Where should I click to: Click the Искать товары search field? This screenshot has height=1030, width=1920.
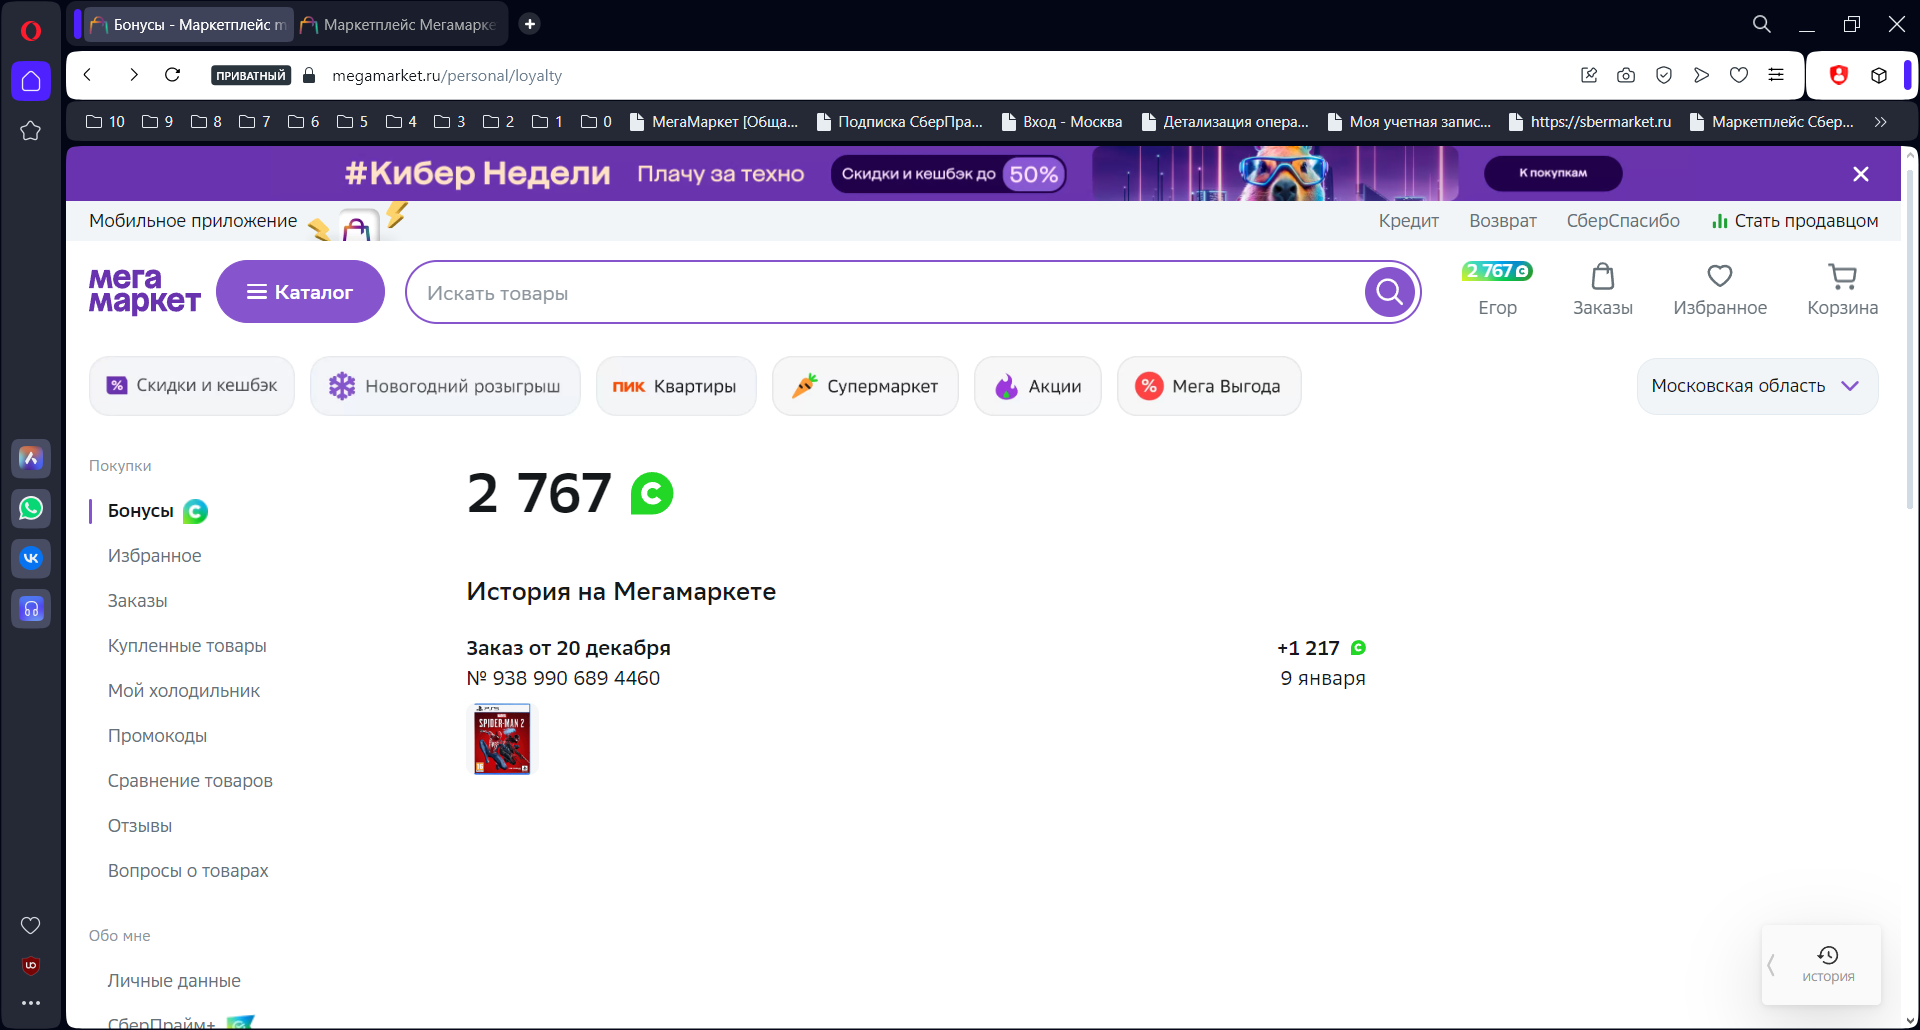pyautogui.click(x=885, y=293)
